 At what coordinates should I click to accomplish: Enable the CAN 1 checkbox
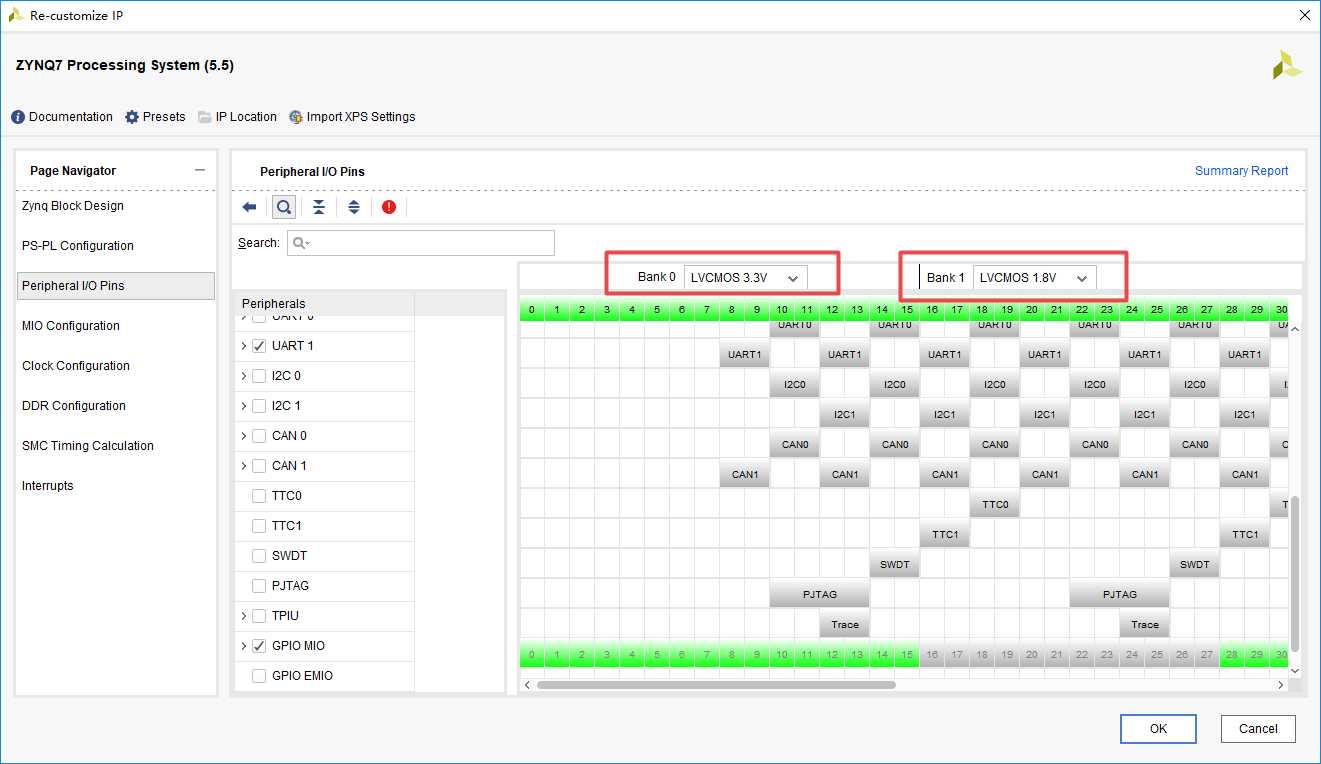click(259, 466)
